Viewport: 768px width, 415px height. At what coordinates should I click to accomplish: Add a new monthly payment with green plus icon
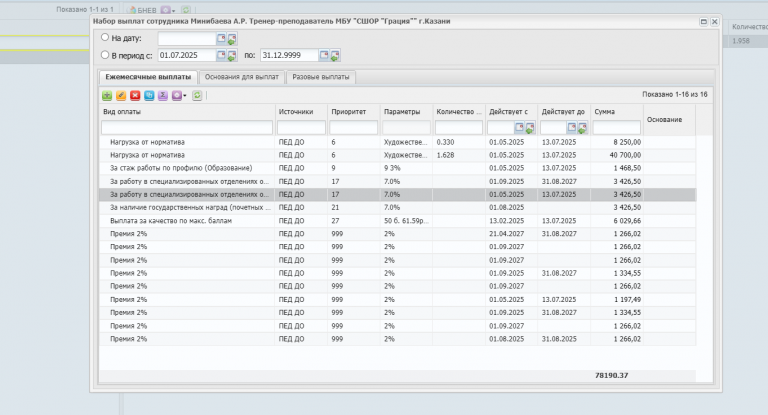tap(107, 96)
